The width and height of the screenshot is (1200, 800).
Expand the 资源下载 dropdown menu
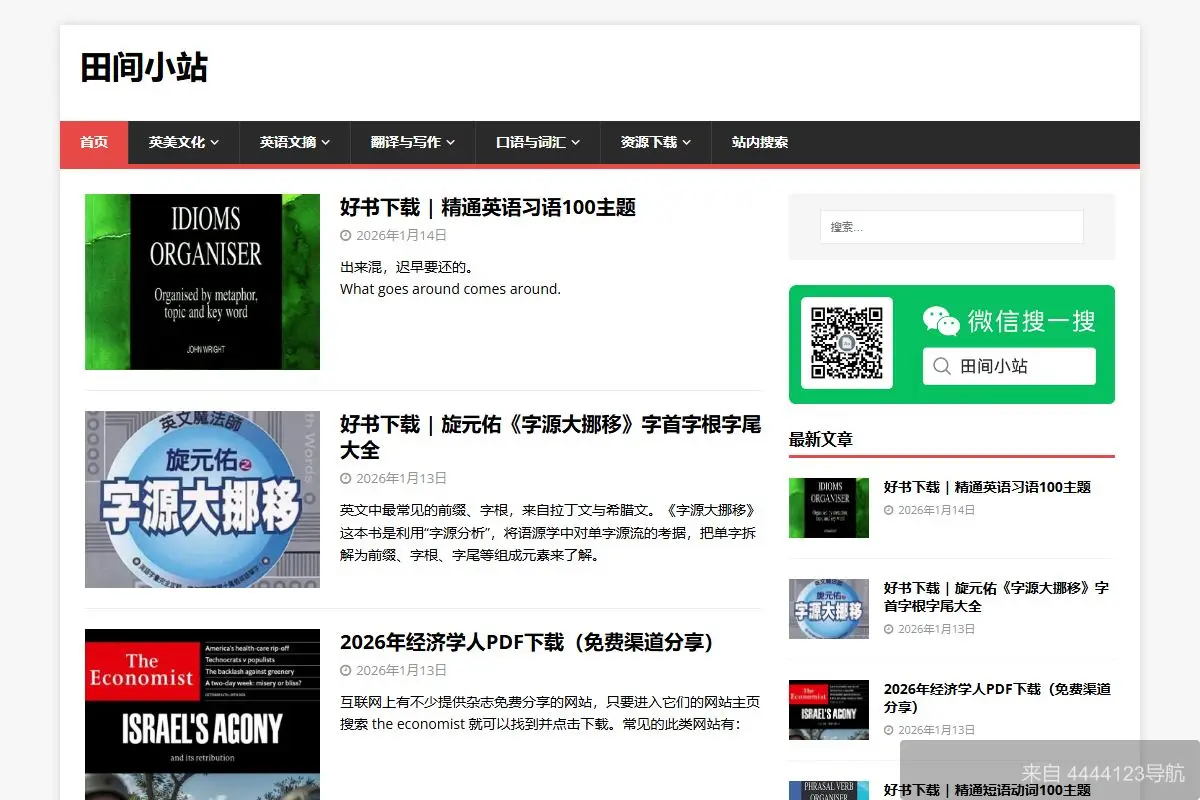click(x=650, y=143)
